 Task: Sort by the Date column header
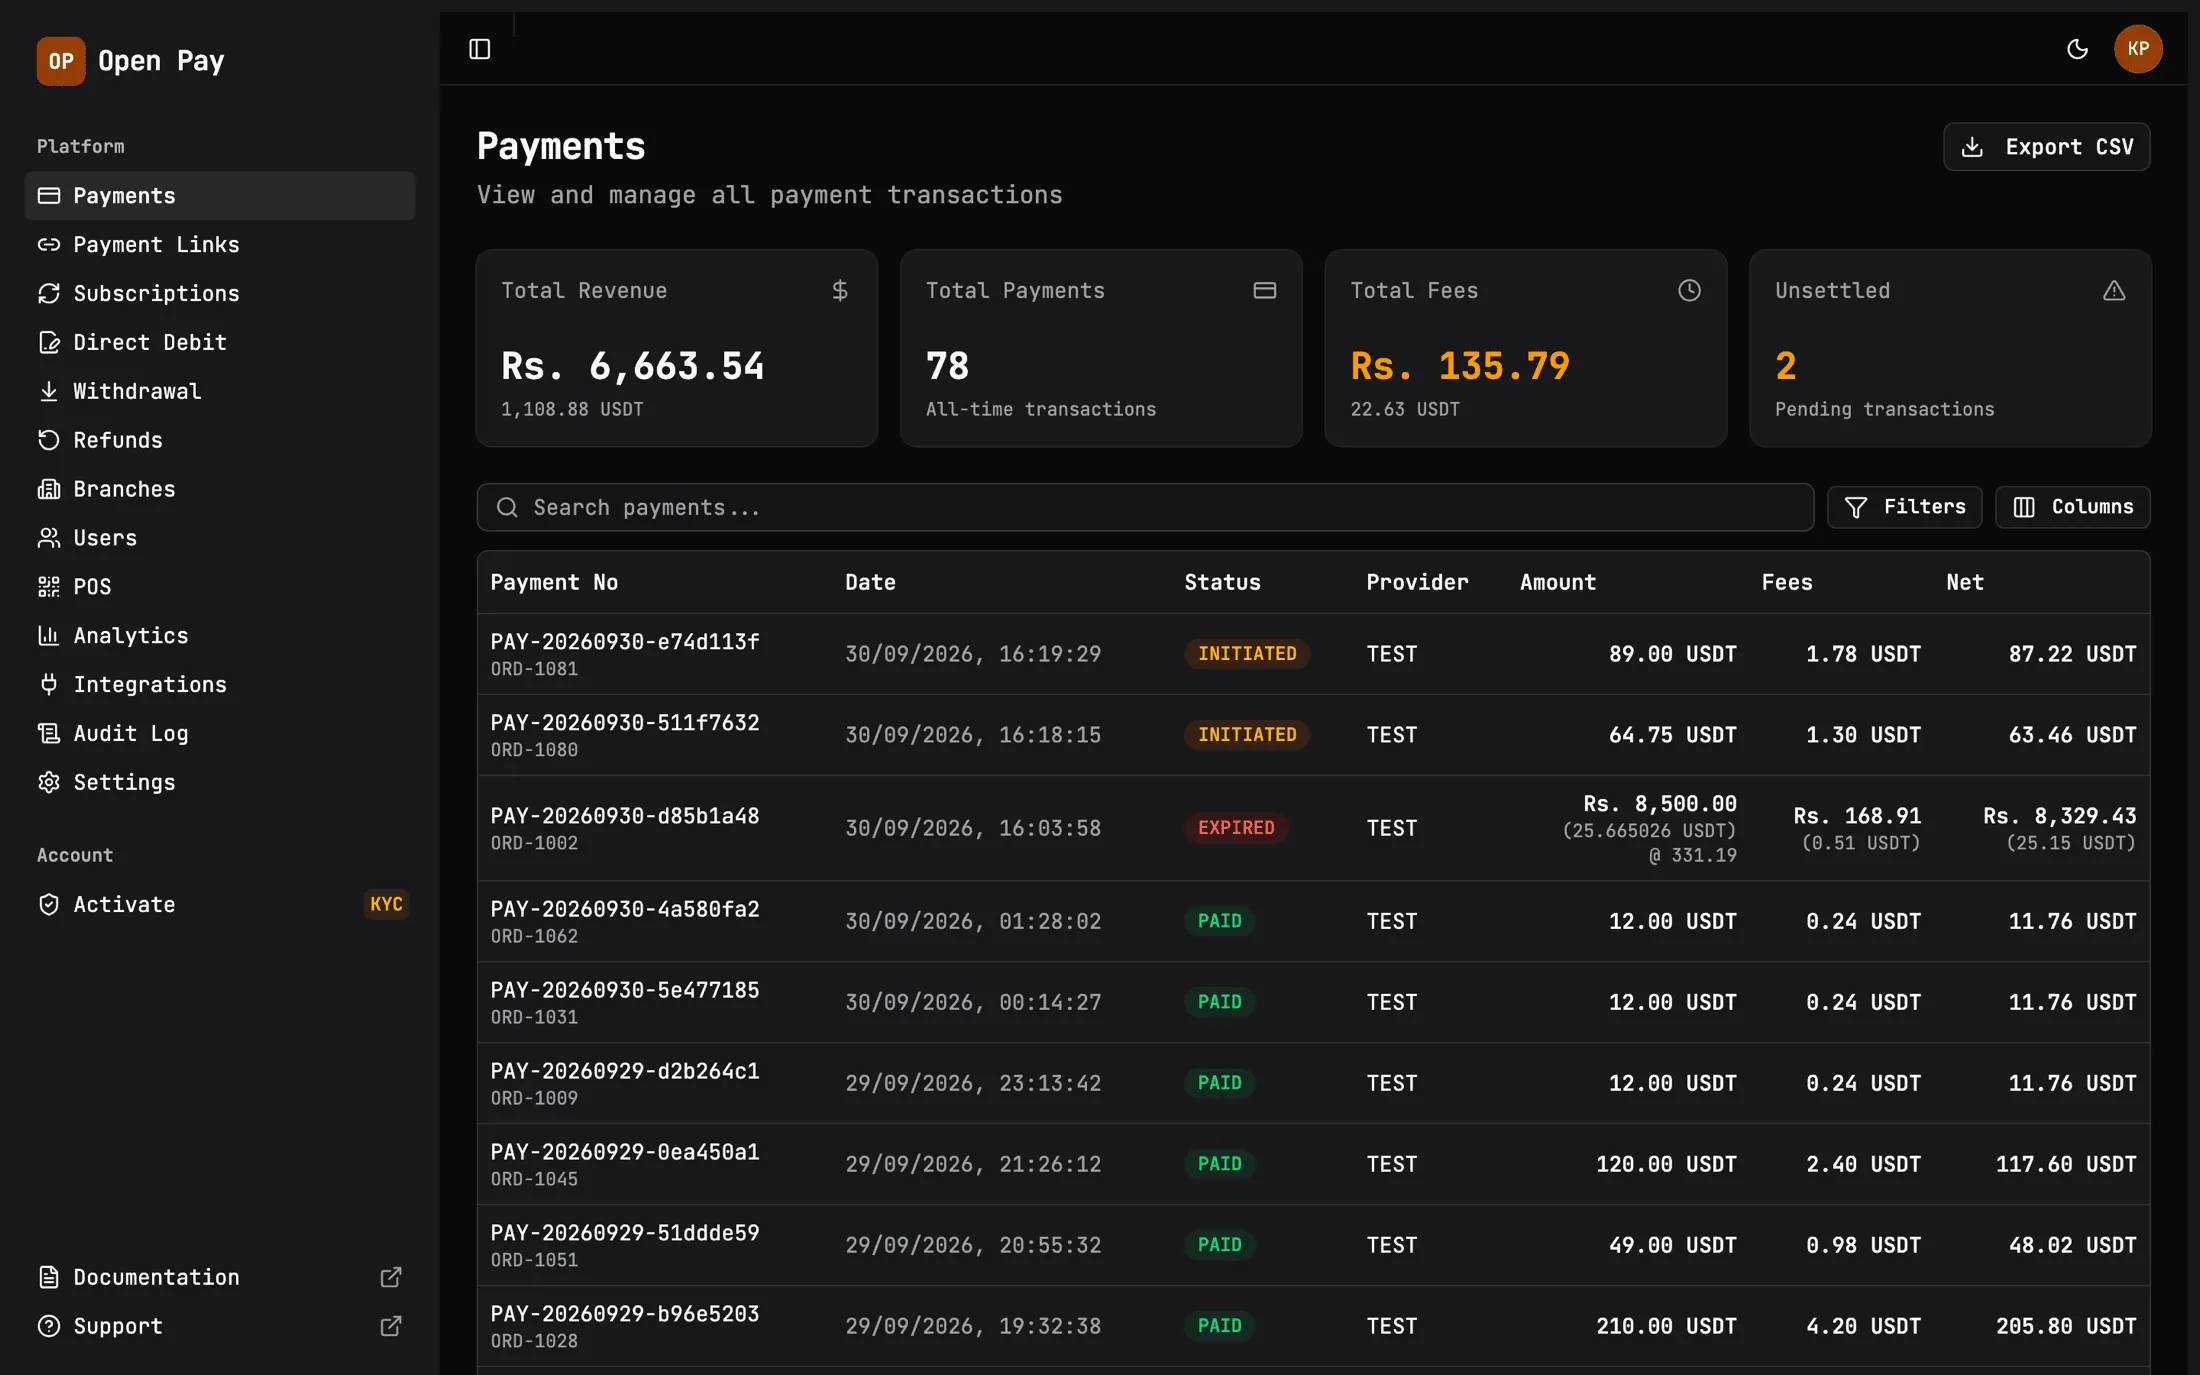(x=870, y=583)
